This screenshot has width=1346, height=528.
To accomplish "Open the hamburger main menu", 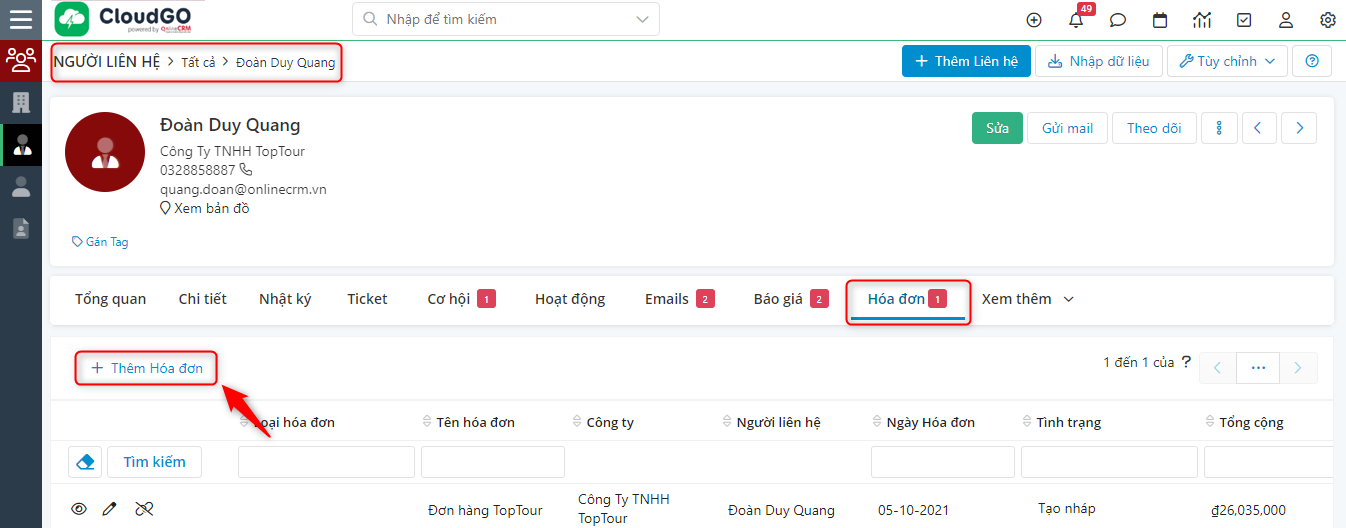I will coord(20,19).
